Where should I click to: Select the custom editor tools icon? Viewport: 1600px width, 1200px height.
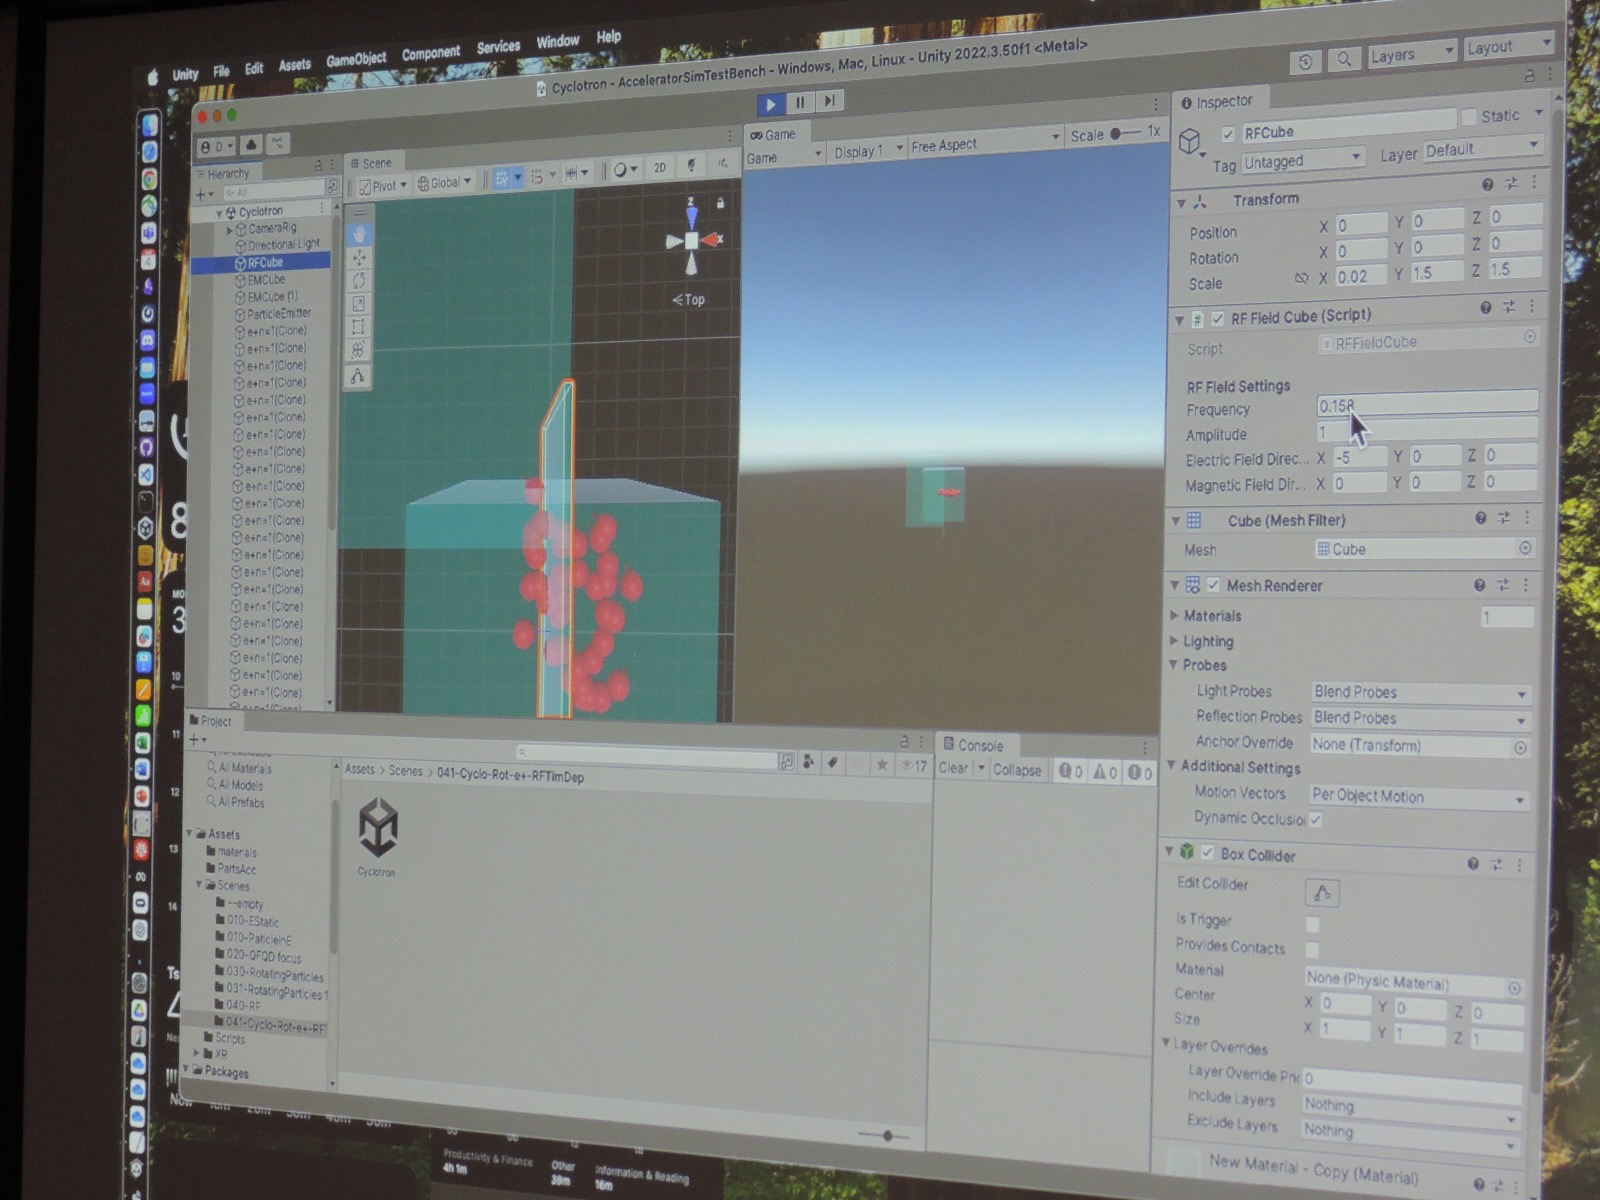point(358,376)
